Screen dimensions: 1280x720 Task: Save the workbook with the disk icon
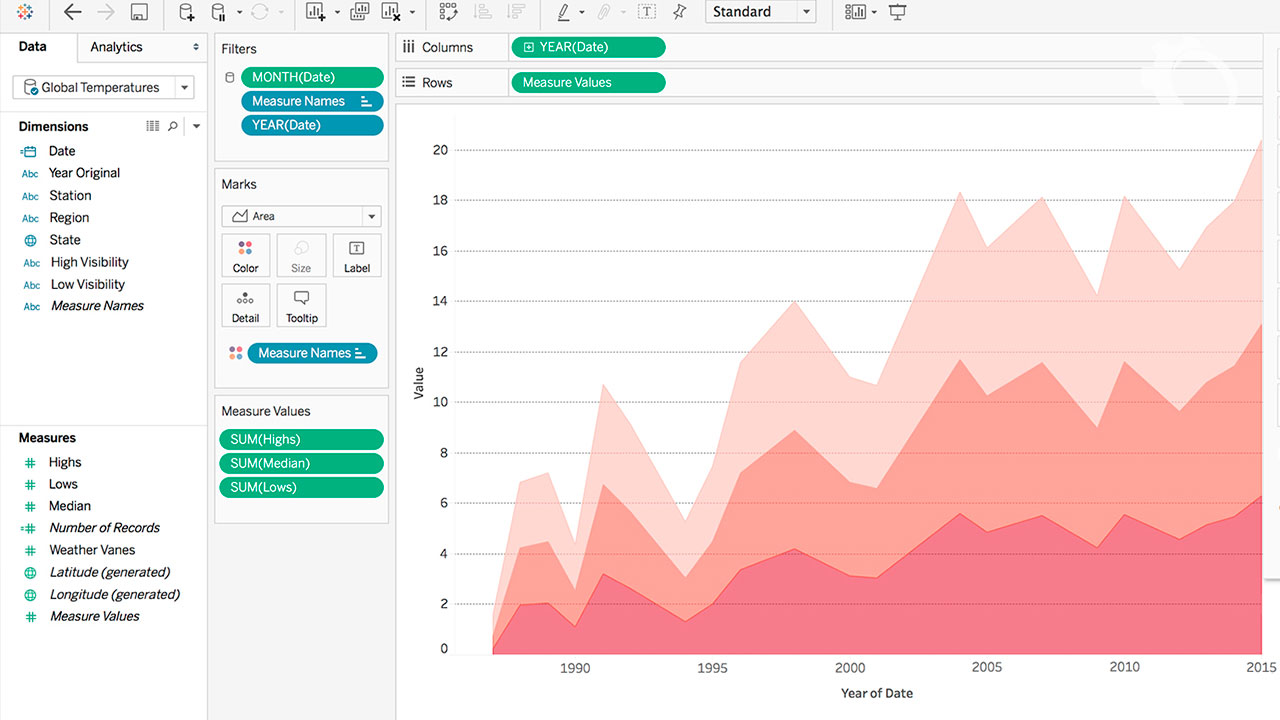[139, 12]
